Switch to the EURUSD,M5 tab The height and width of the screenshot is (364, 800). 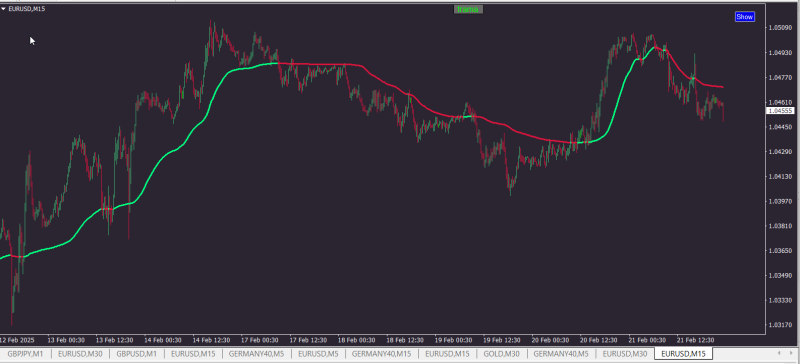pos(318,353)
